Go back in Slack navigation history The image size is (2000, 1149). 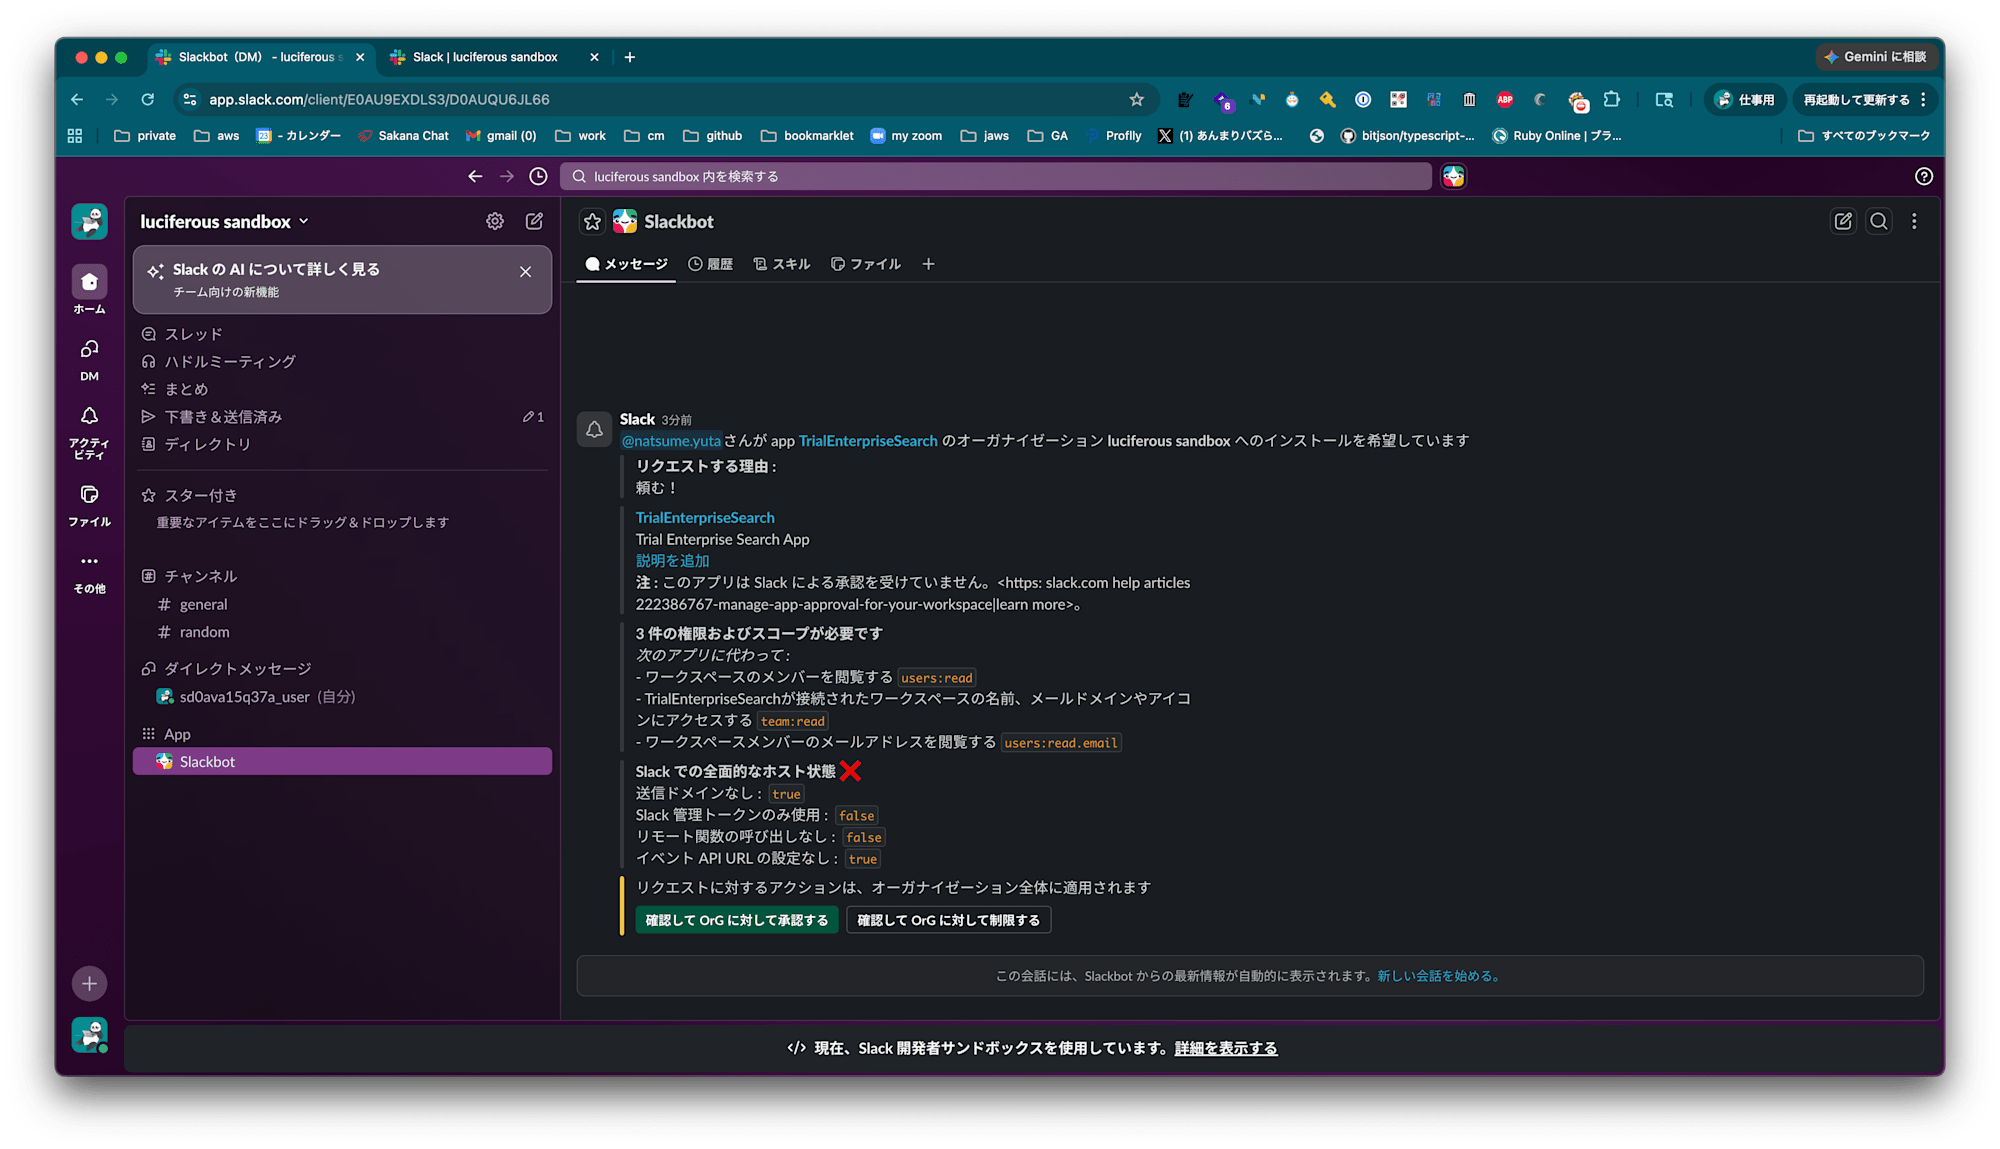tap(475, 176)
